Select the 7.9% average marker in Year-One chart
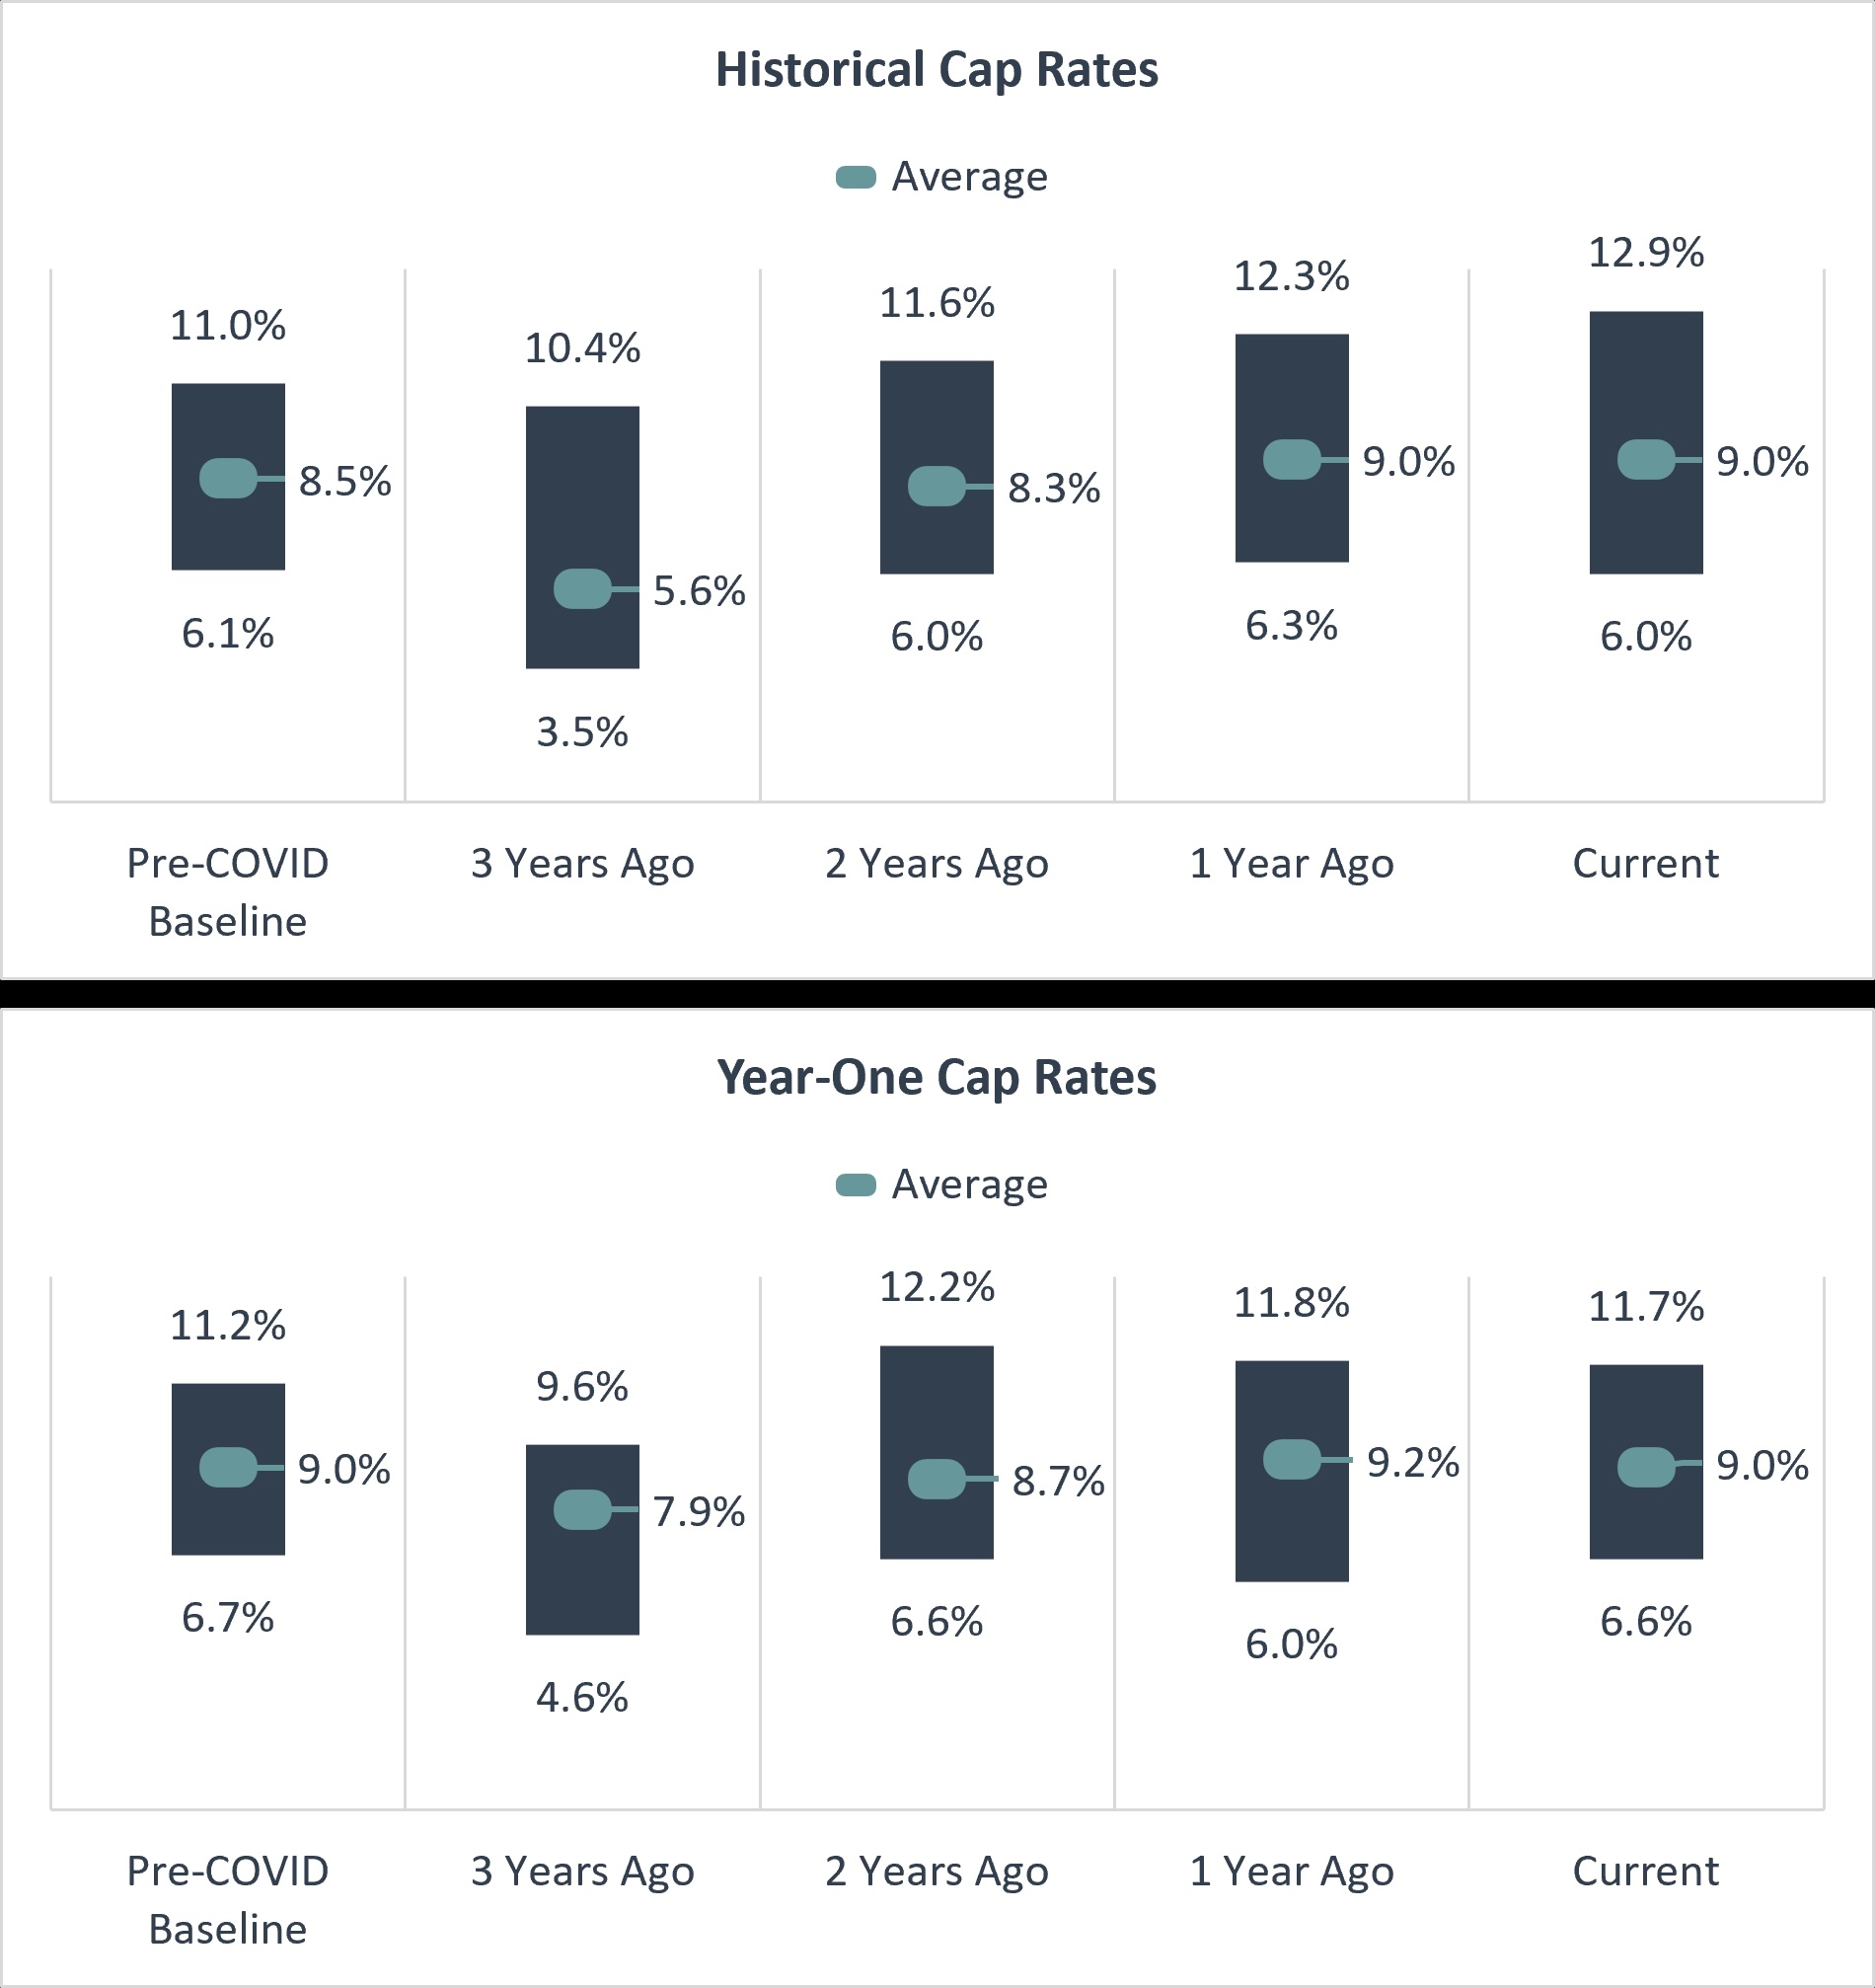 [582, 1509]
